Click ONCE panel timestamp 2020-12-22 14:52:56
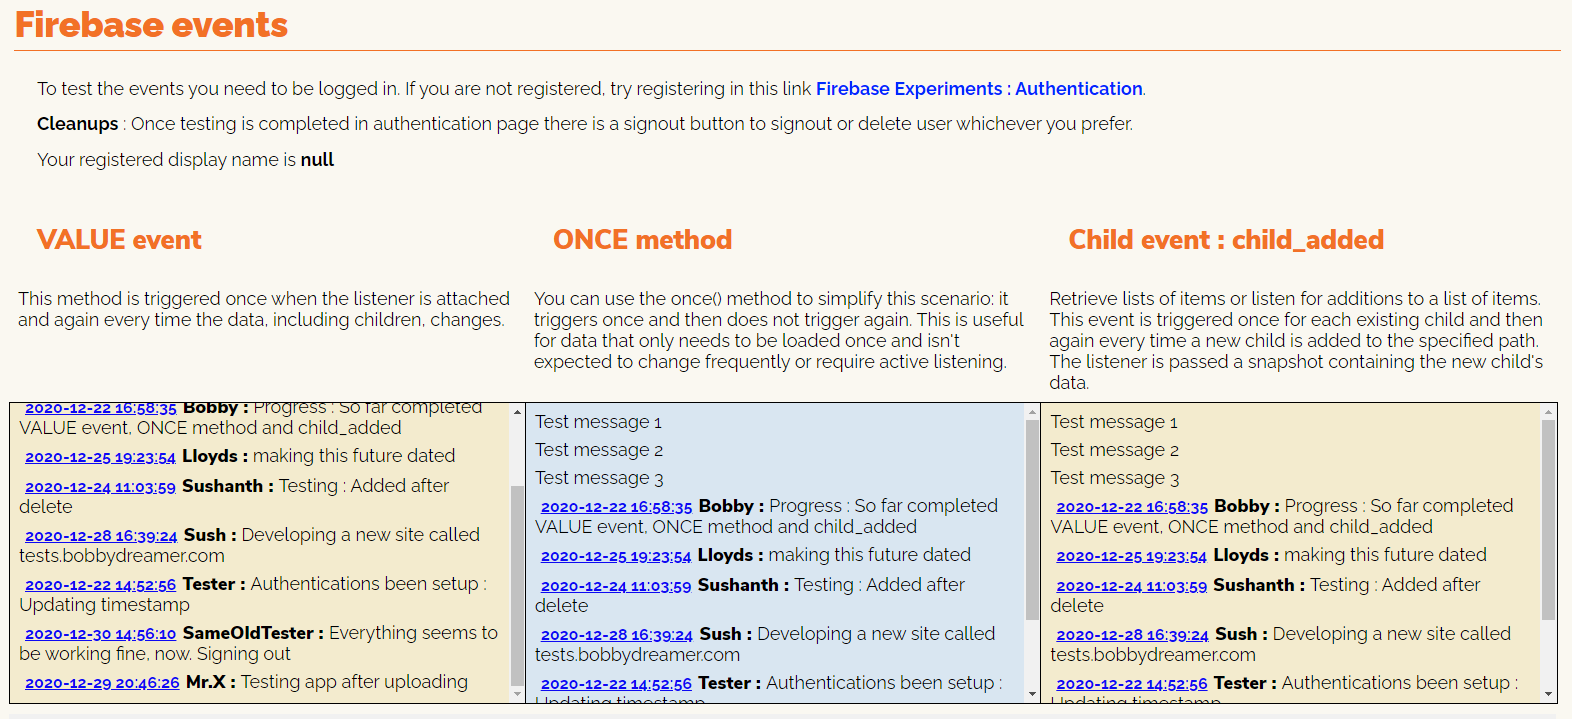Viewport: 1572px width, 719px height. 616,684
